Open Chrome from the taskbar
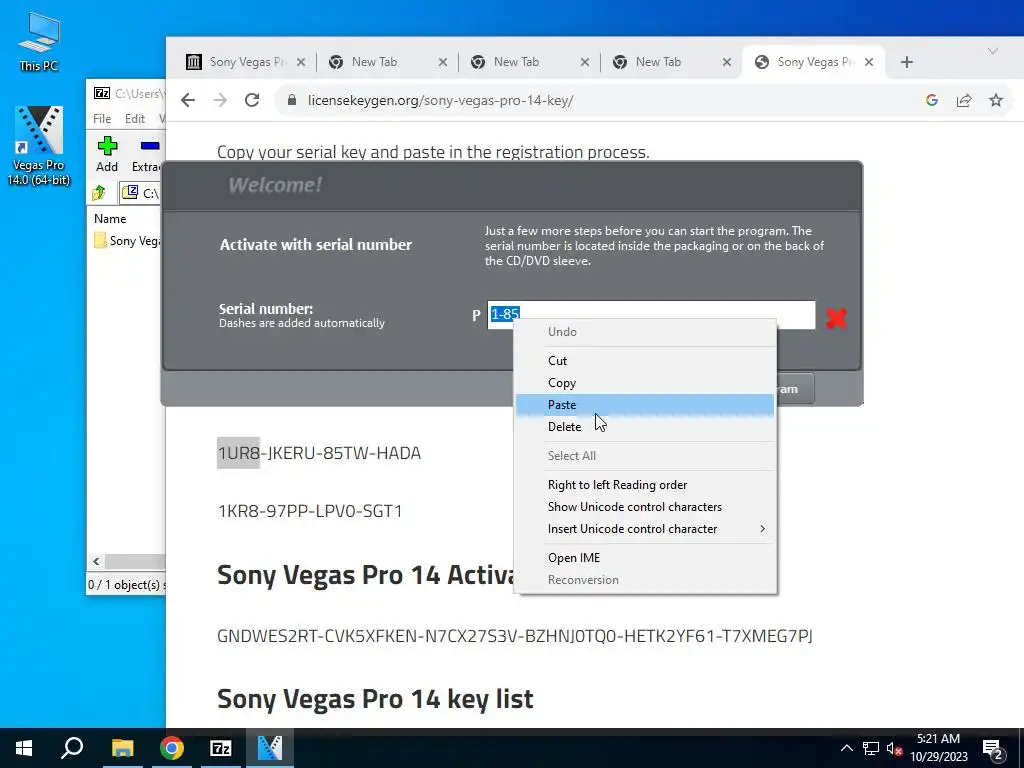 click(x=172, y=748)
